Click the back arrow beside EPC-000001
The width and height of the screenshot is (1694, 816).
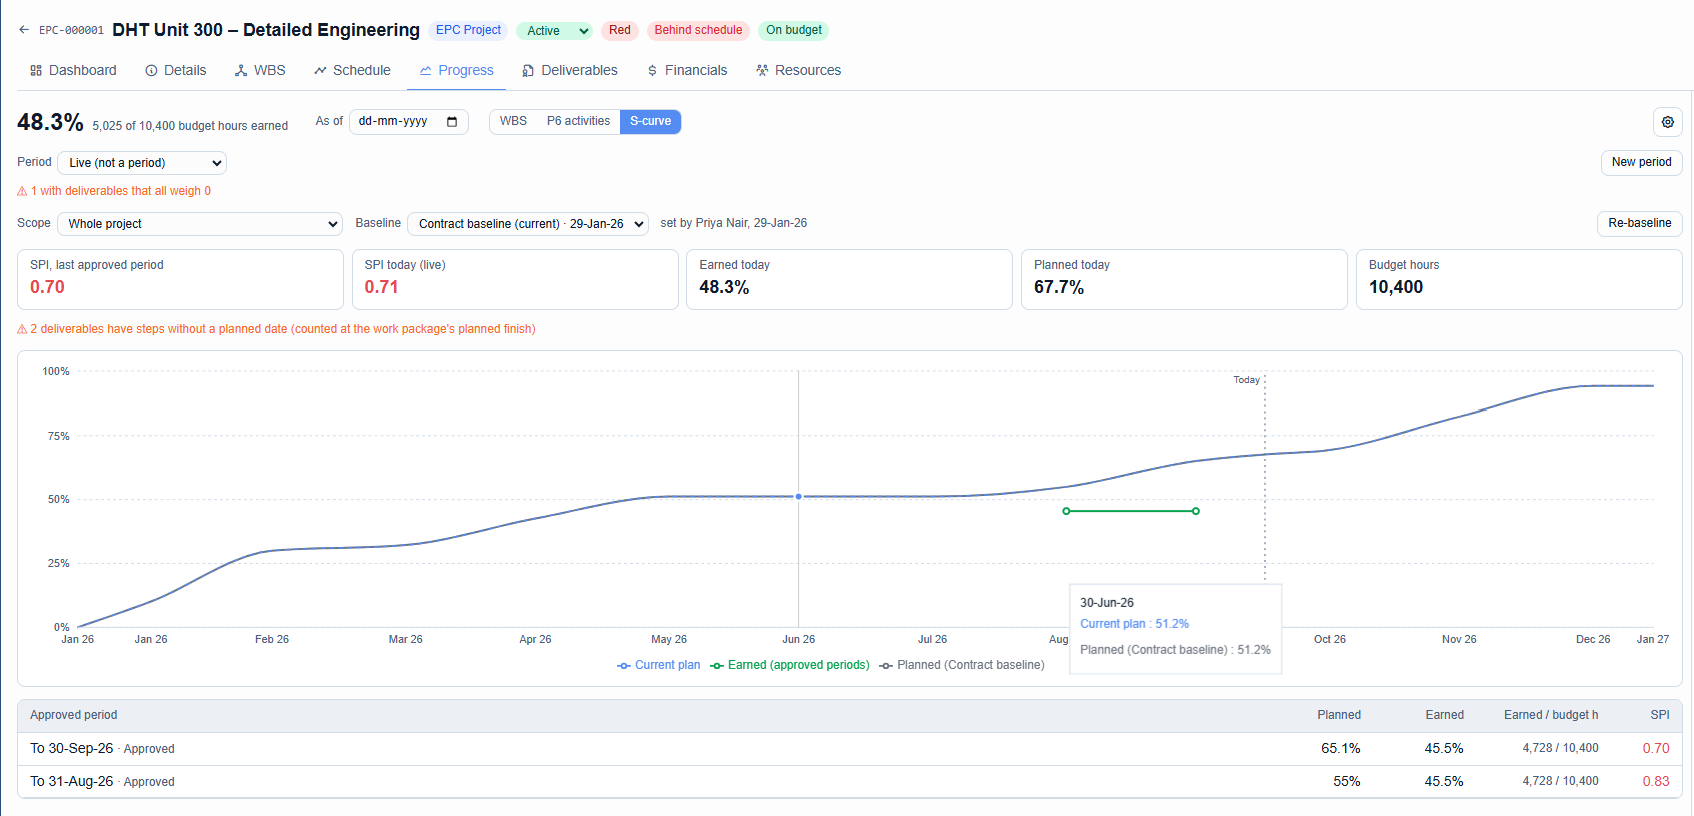pyautogui.click(x=24, y=30)
